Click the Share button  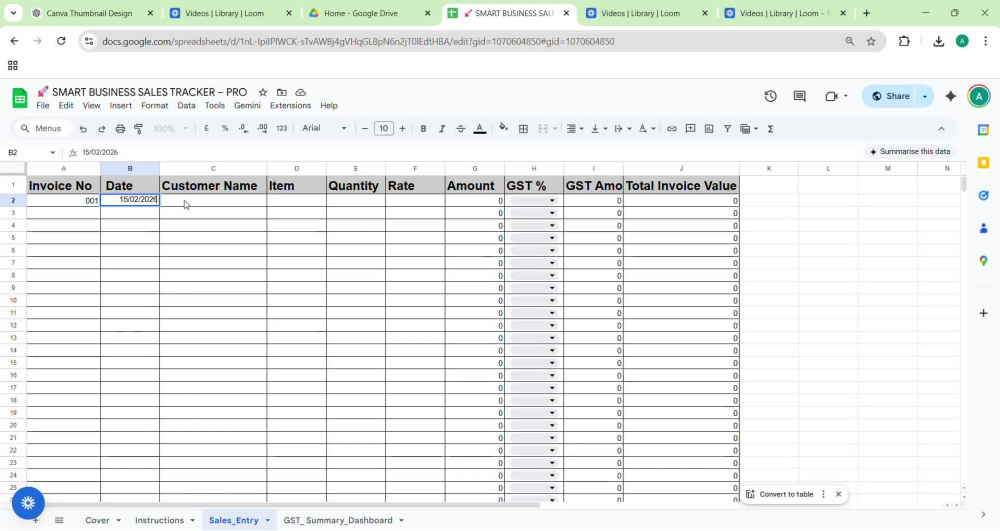pyautogui.click(x=890, y=96)
